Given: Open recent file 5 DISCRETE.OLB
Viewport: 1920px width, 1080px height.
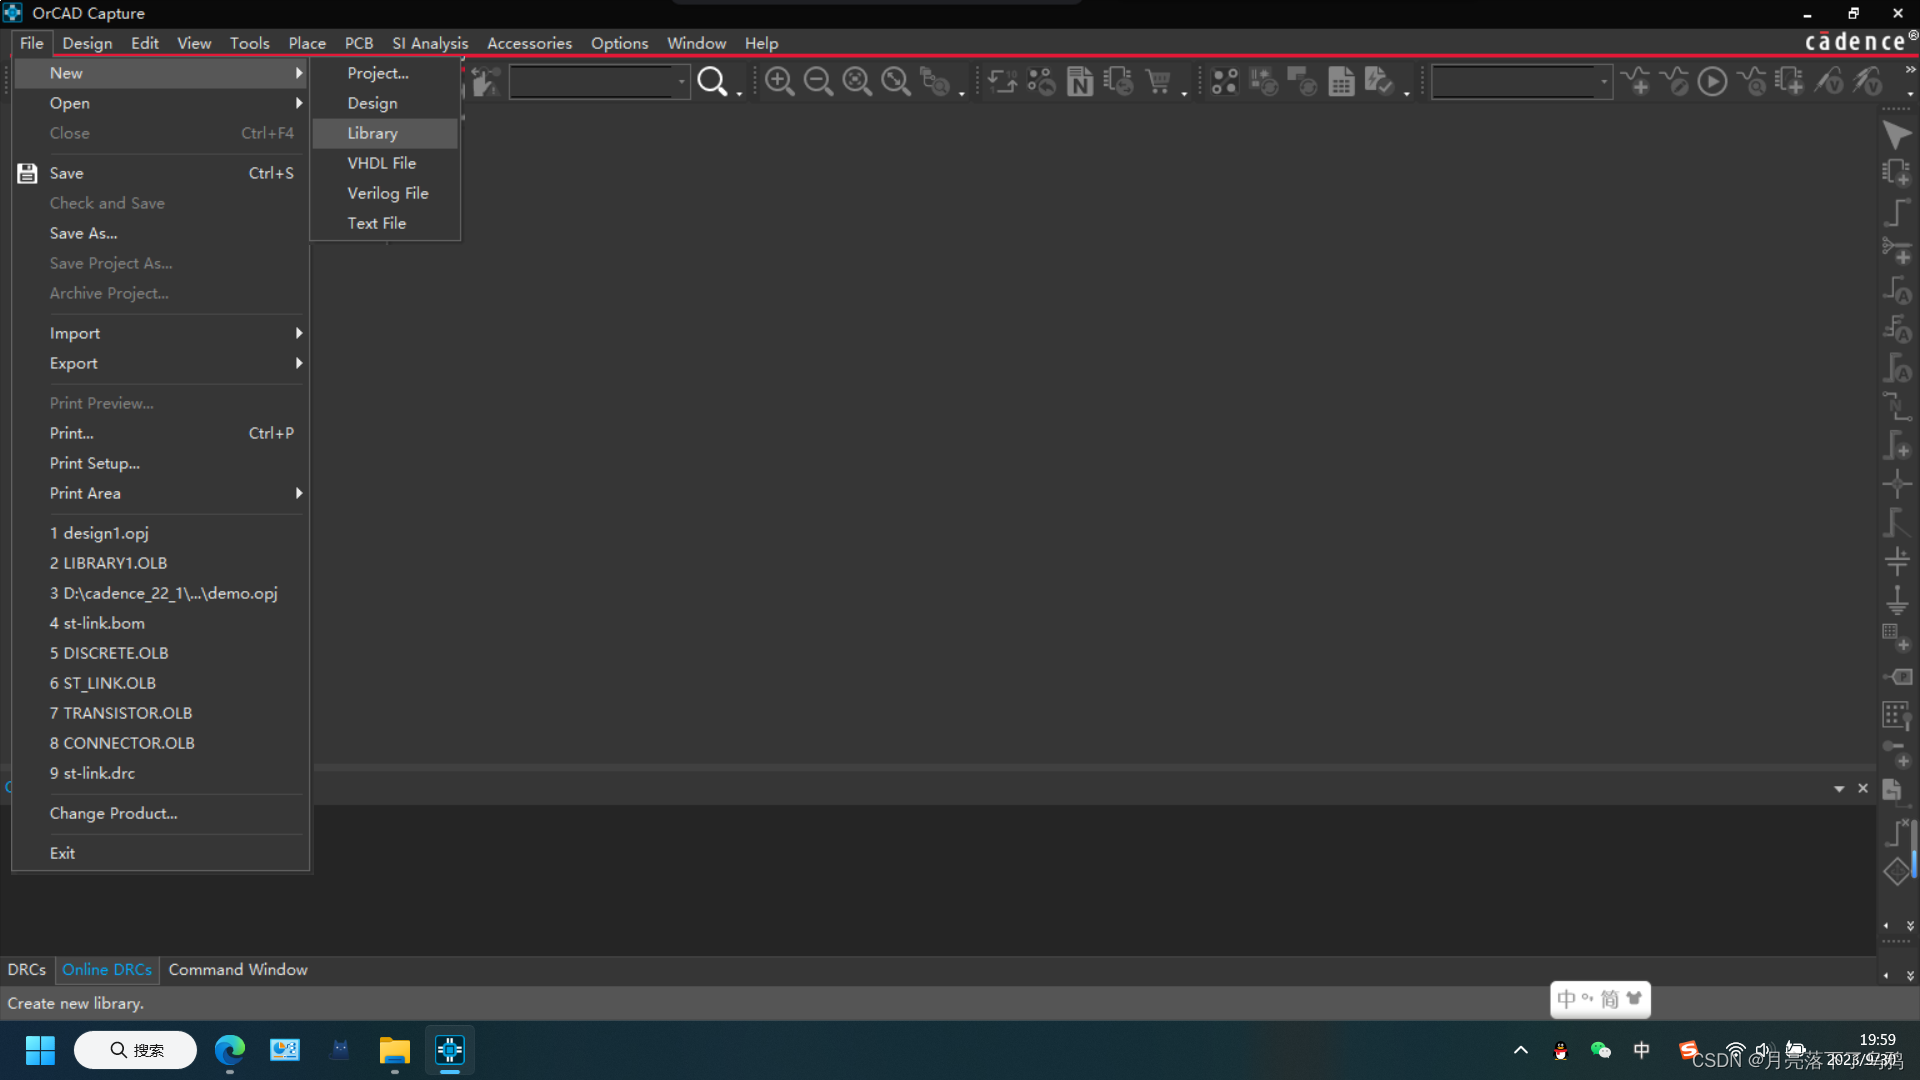Looking at the screenshot, I should tap(160, 653).
